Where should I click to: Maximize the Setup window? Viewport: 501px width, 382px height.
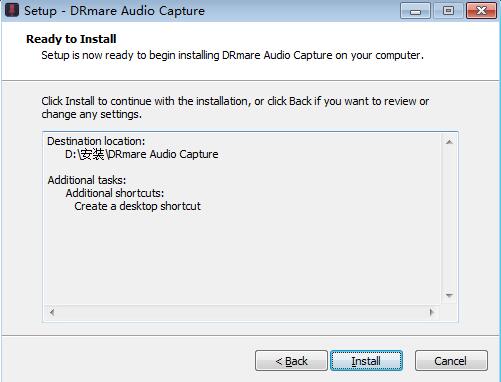(448, 11)
